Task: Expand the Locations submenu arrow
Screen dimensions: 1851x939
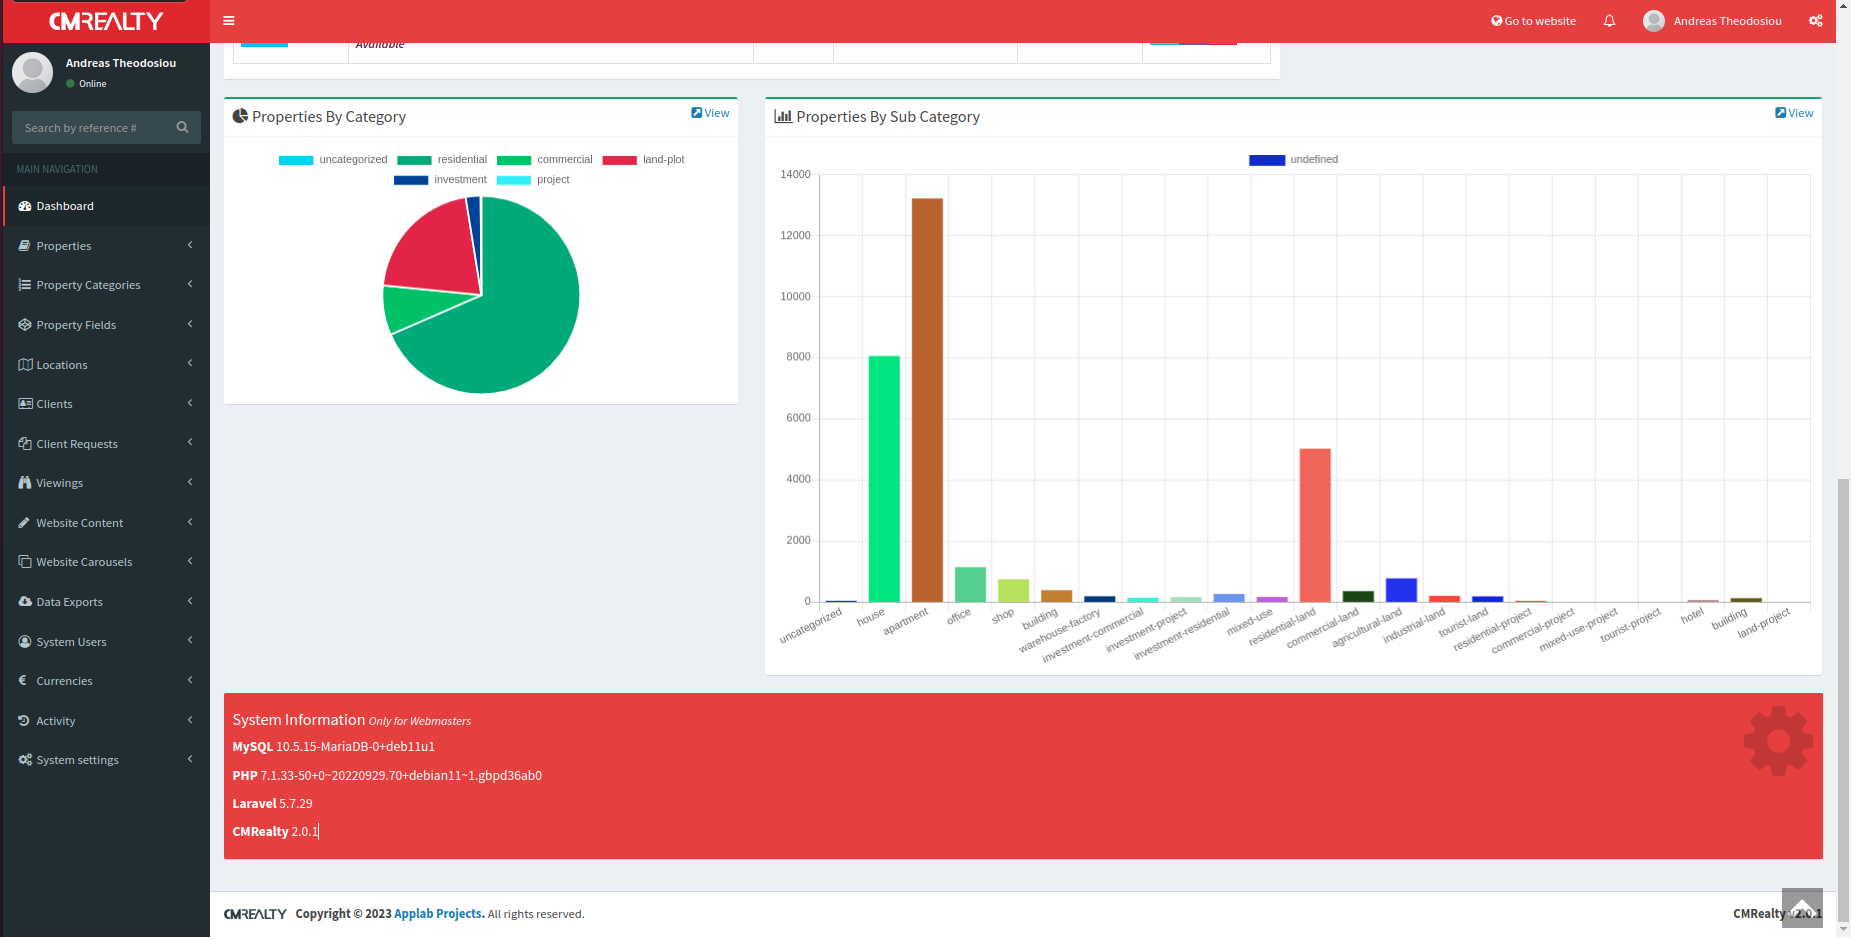Action: click(x=190, y=364)
